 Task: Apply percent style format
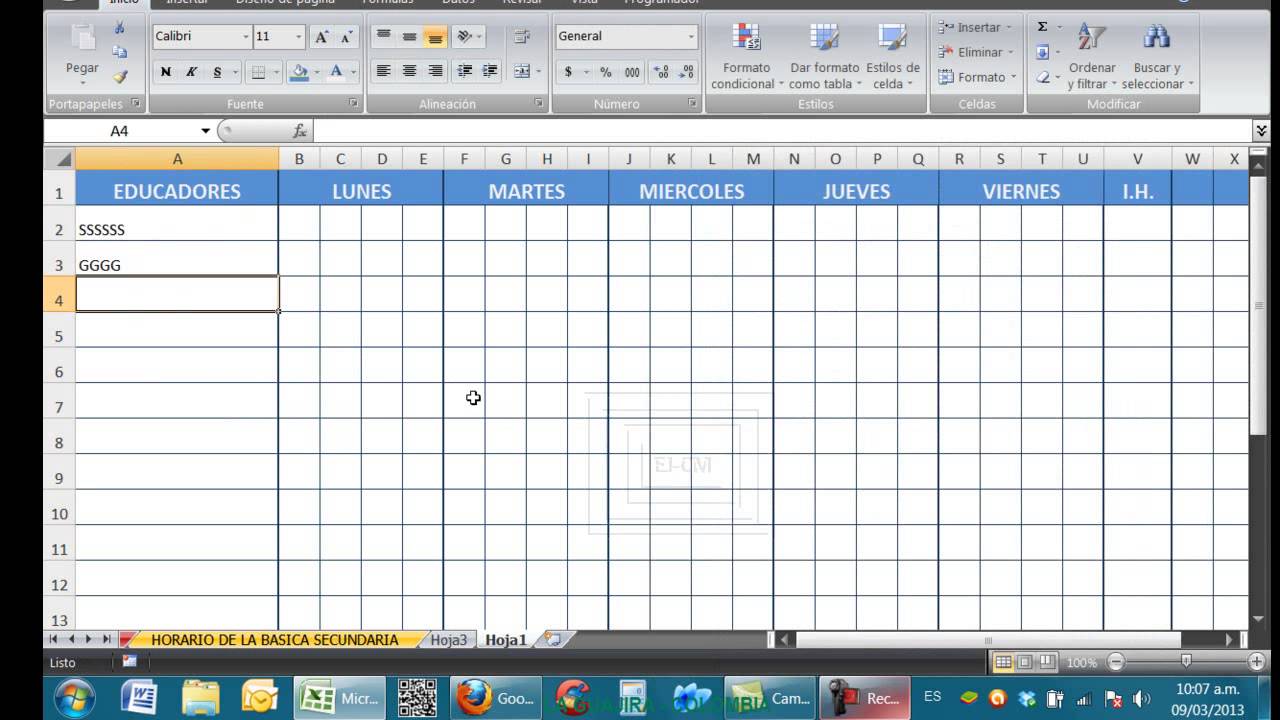(606, 72)
